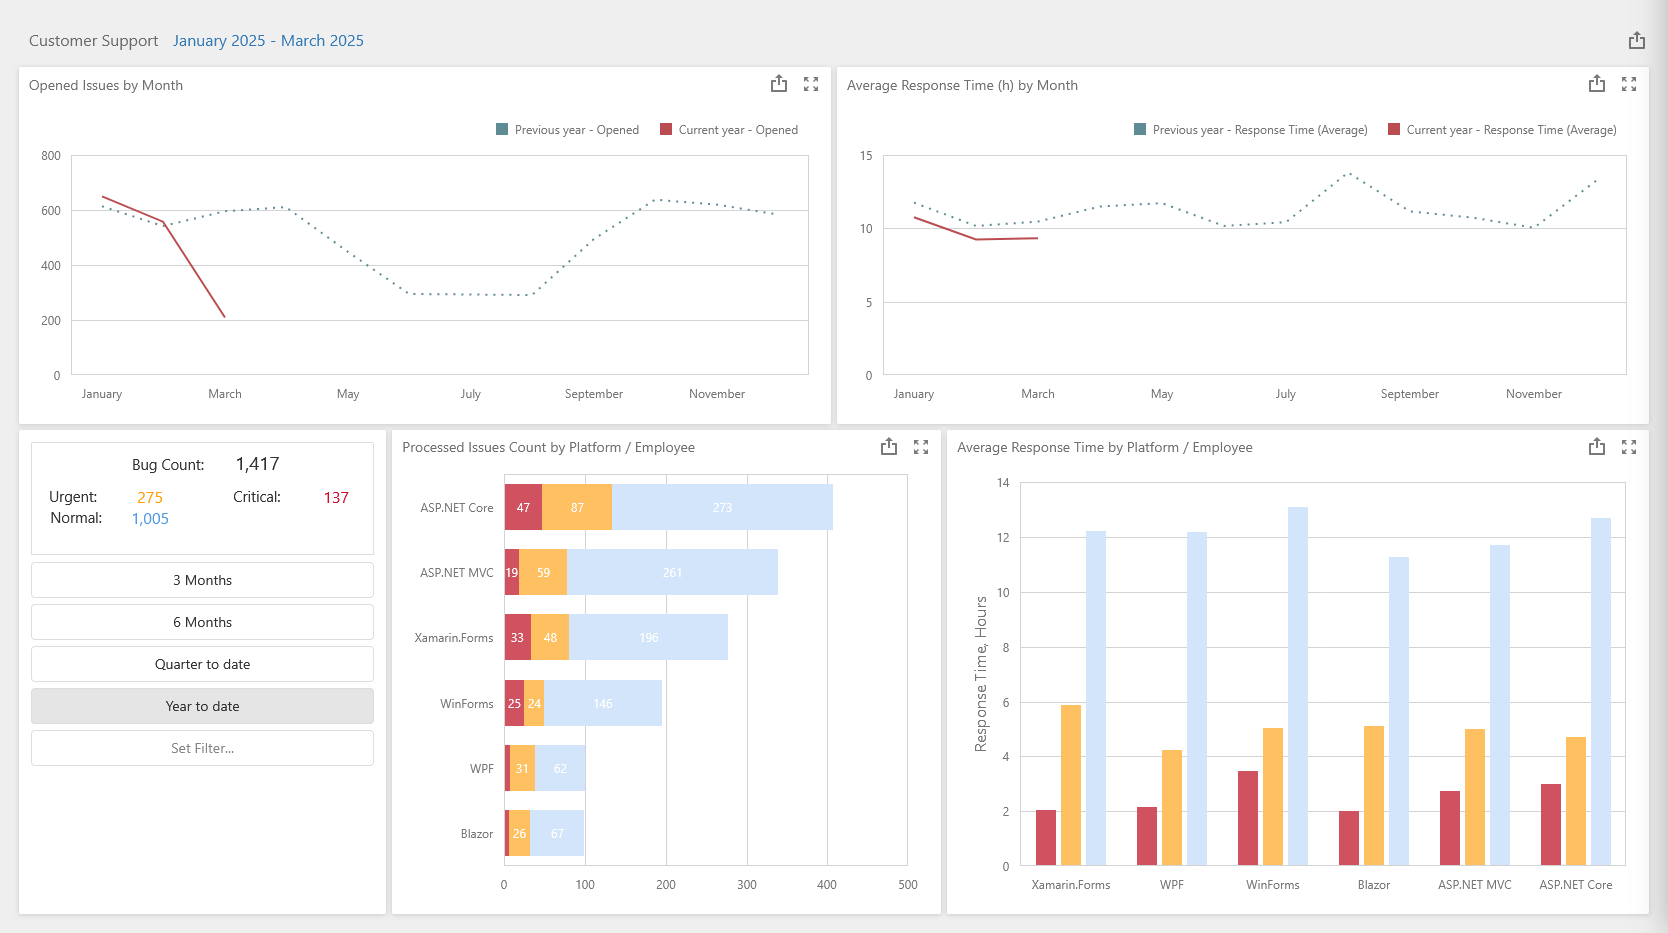Maximize the Processed Issues Count panel
The width and height of the screenshot is (1668, 933).
click(x=921, y=447)
